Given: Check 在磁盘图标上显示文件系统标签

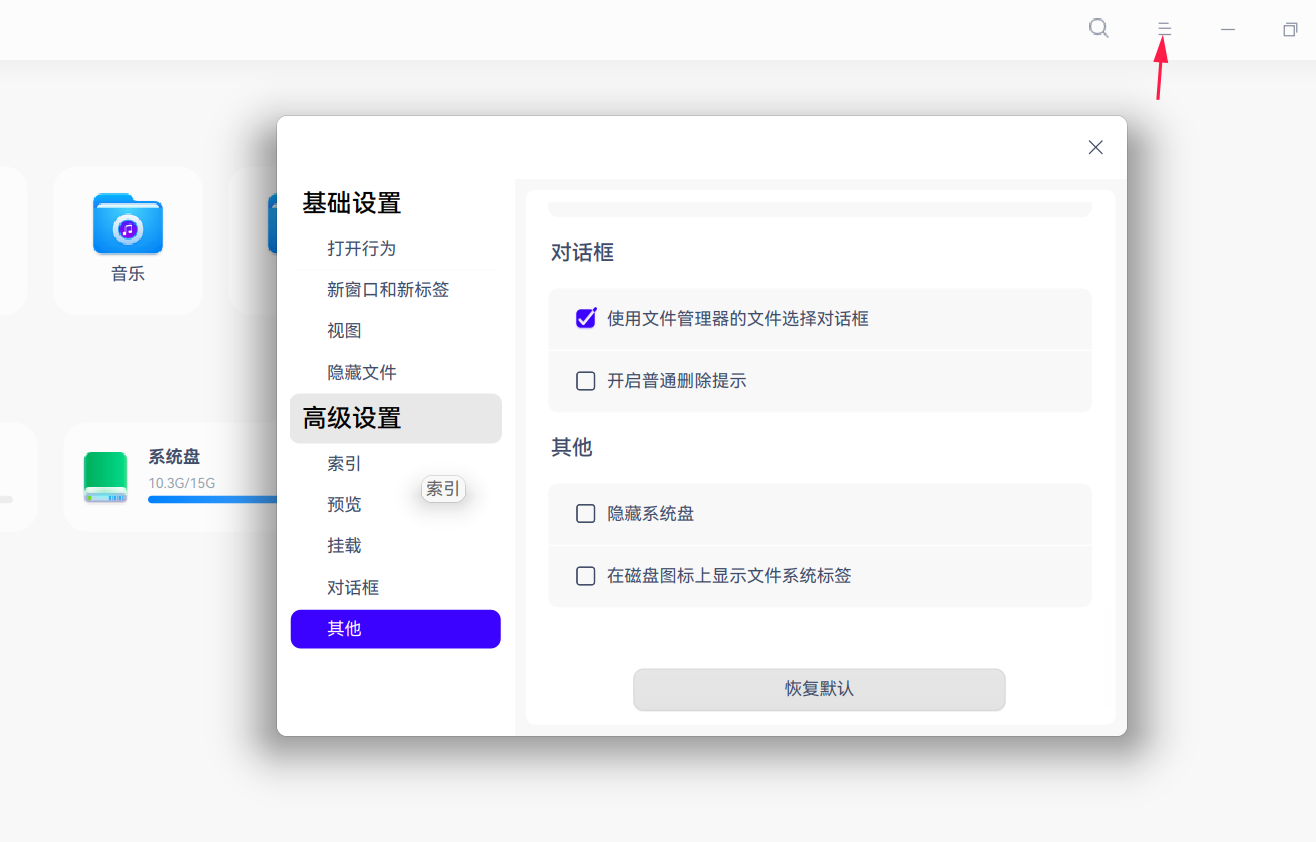Looking at the screenshot, I should (586, 576).
